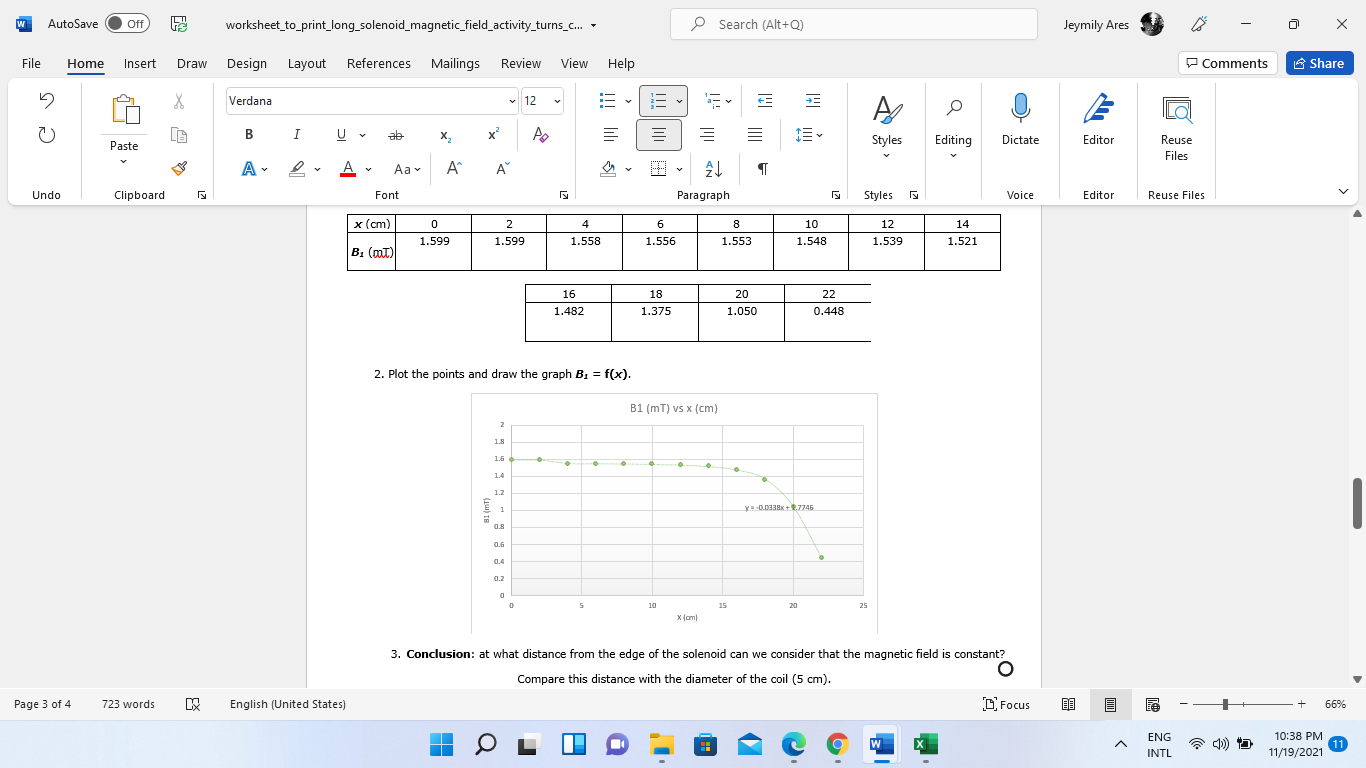Align paragraph to the left

[x=611, y=134]
